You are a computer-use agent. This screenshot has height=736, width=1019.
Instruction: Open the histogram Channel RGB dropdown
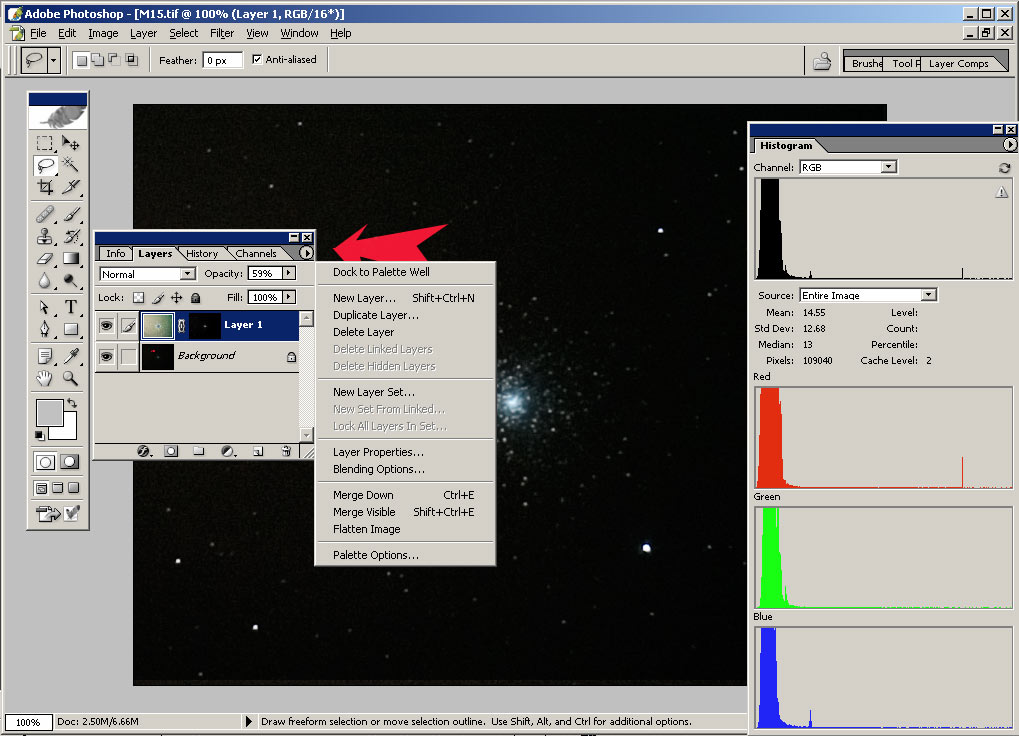pos(848,168)
